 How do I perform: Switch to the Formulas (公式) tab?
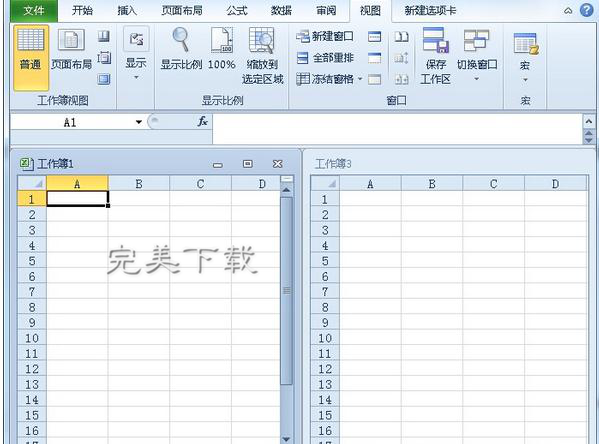(x=237, y=10)
